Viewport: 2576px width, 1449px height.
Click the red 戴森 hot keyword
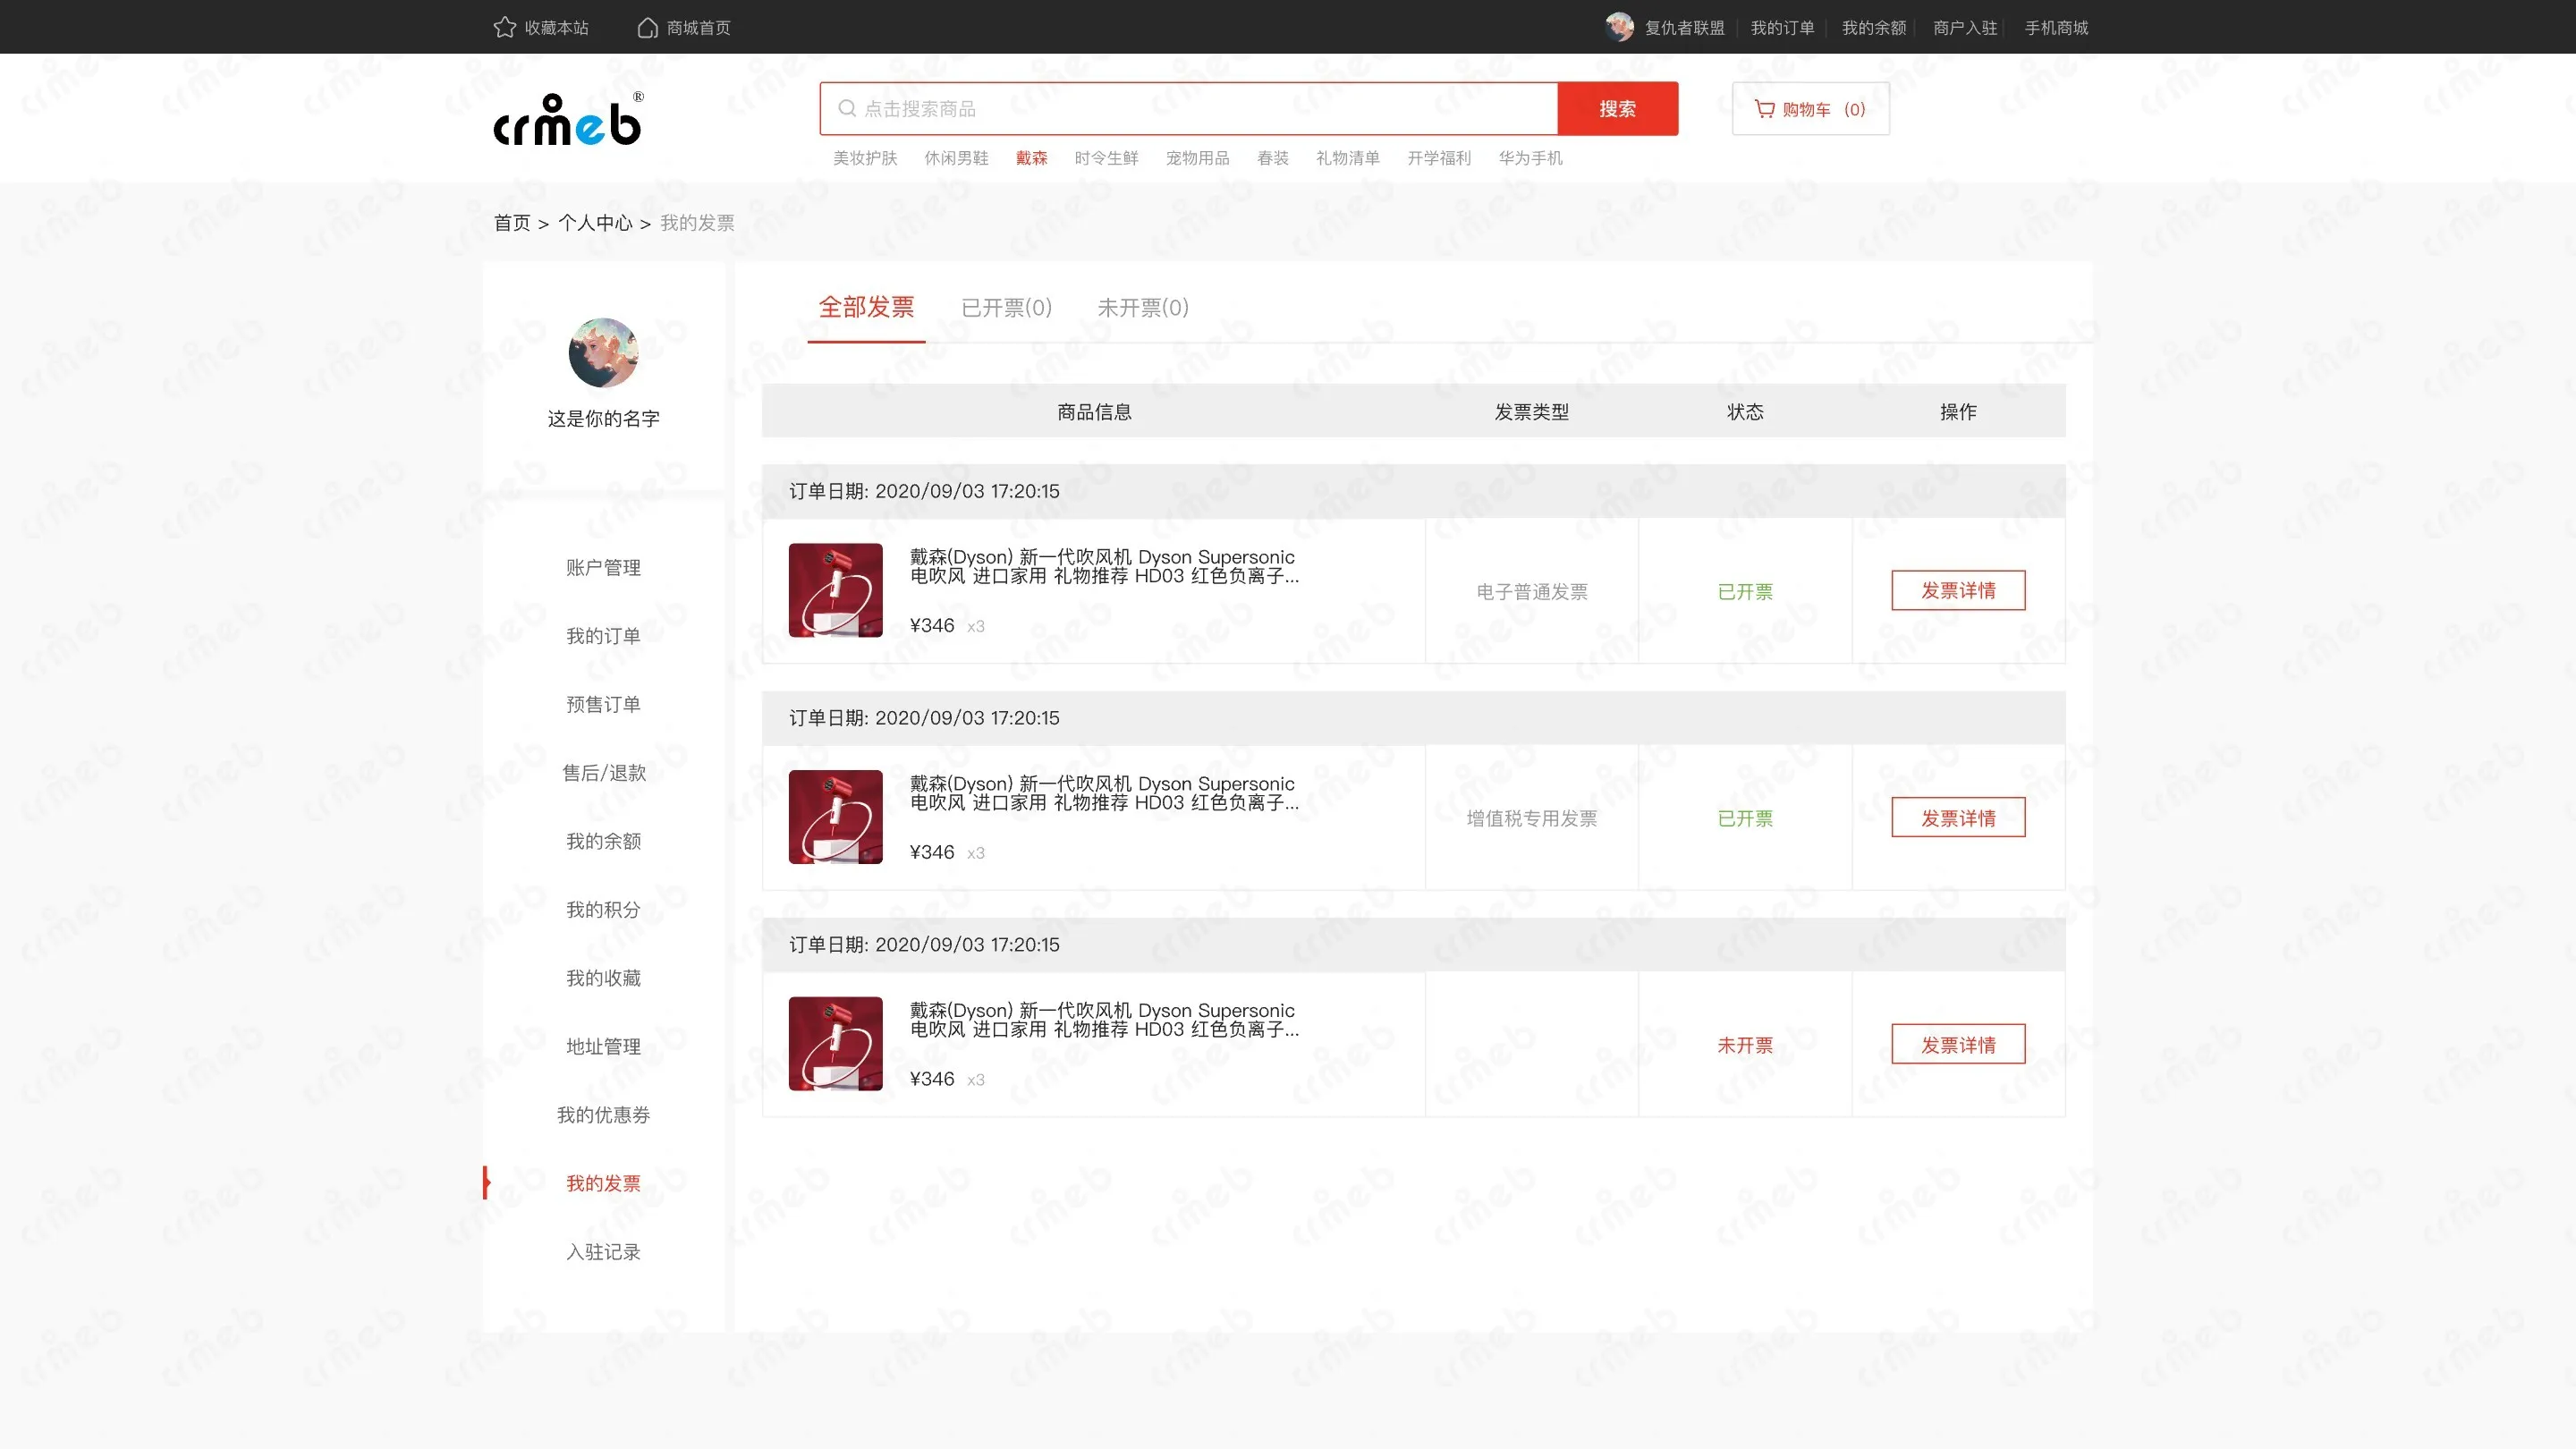click(x=1032, y=158)
